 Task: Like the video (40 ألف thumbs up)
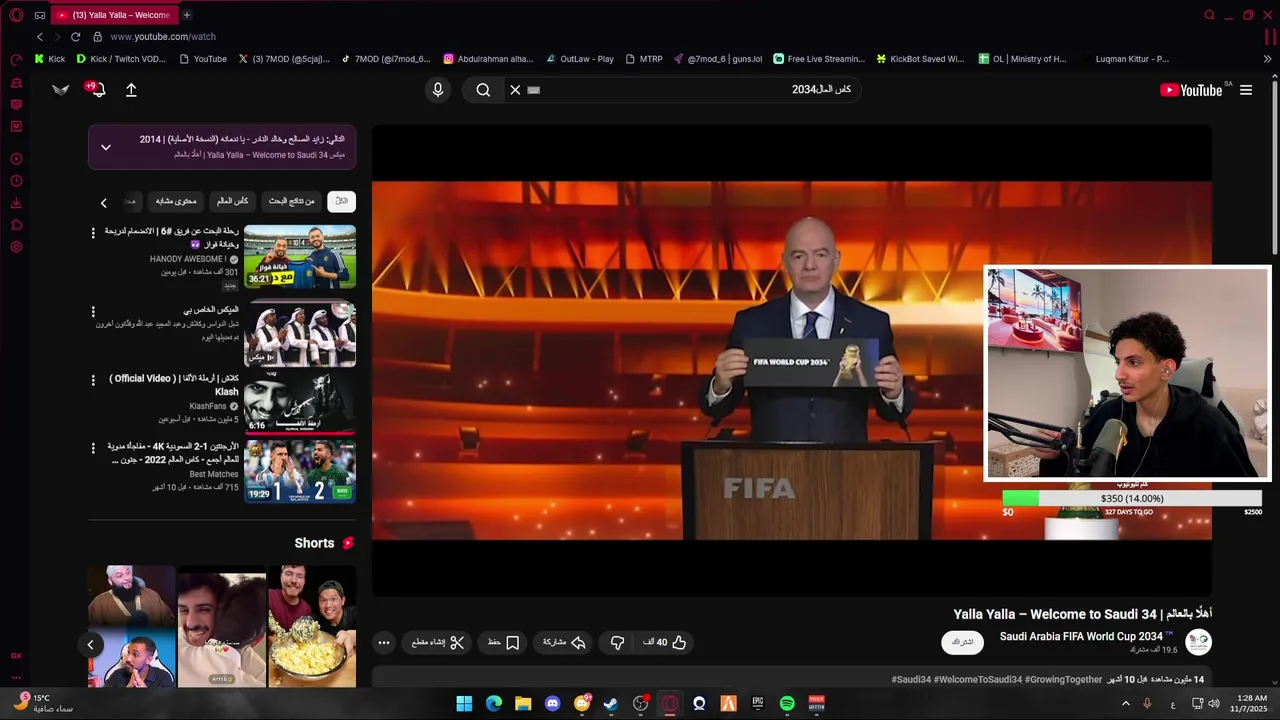point(665,643)
